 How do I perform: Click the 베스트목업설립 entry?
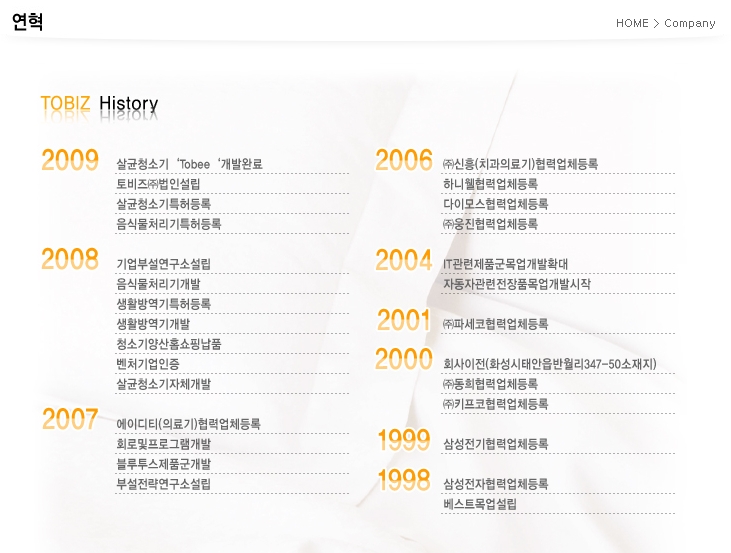(x=480, y=504)
